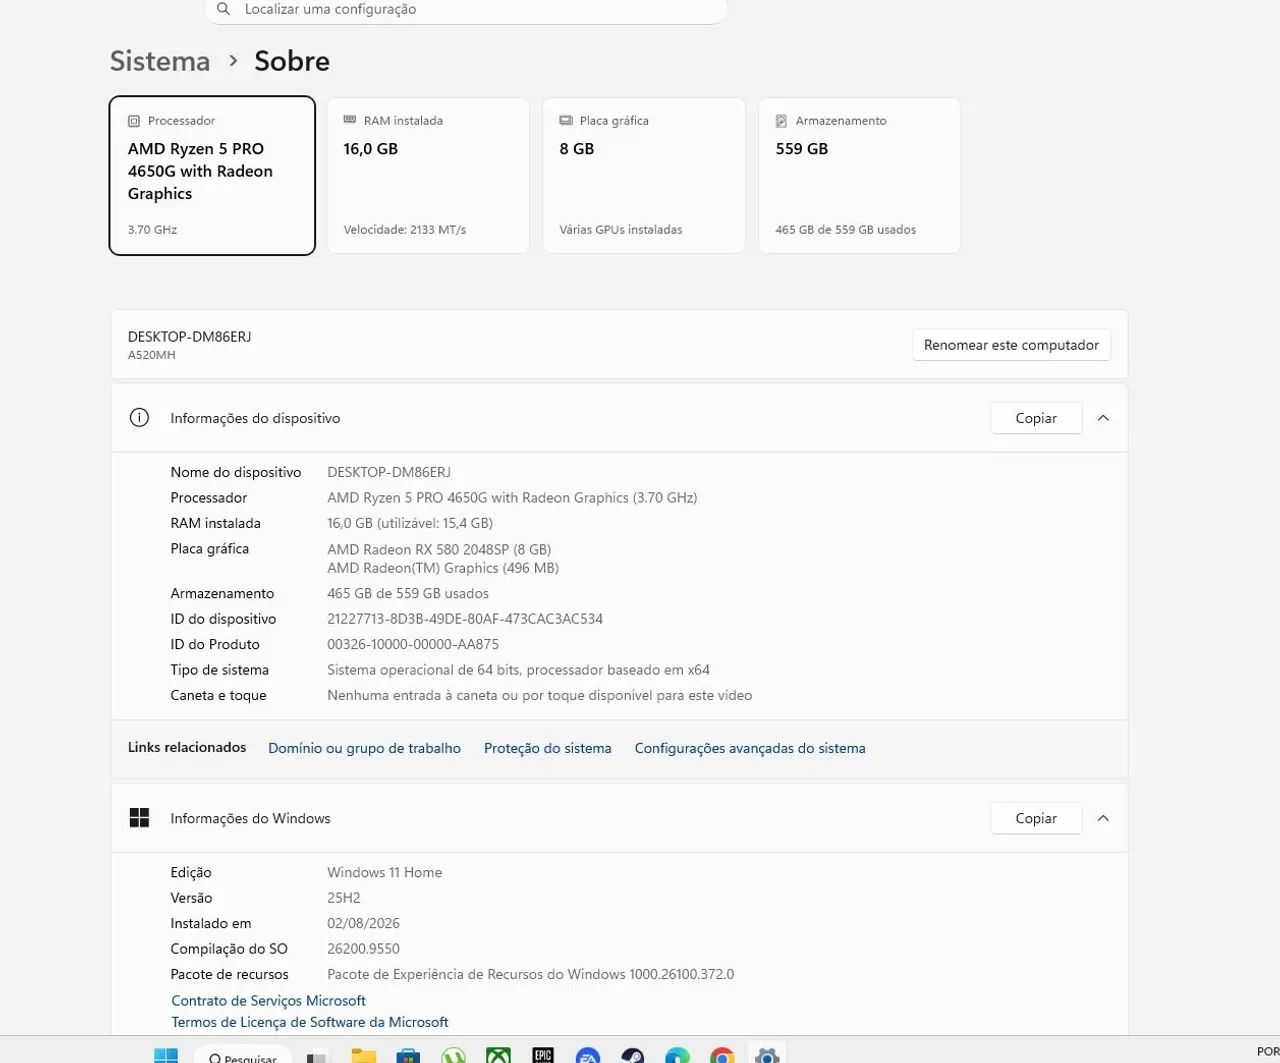
Task: Open Domínio ou grupo de trabalho link
Action: [x=364, y=748]
